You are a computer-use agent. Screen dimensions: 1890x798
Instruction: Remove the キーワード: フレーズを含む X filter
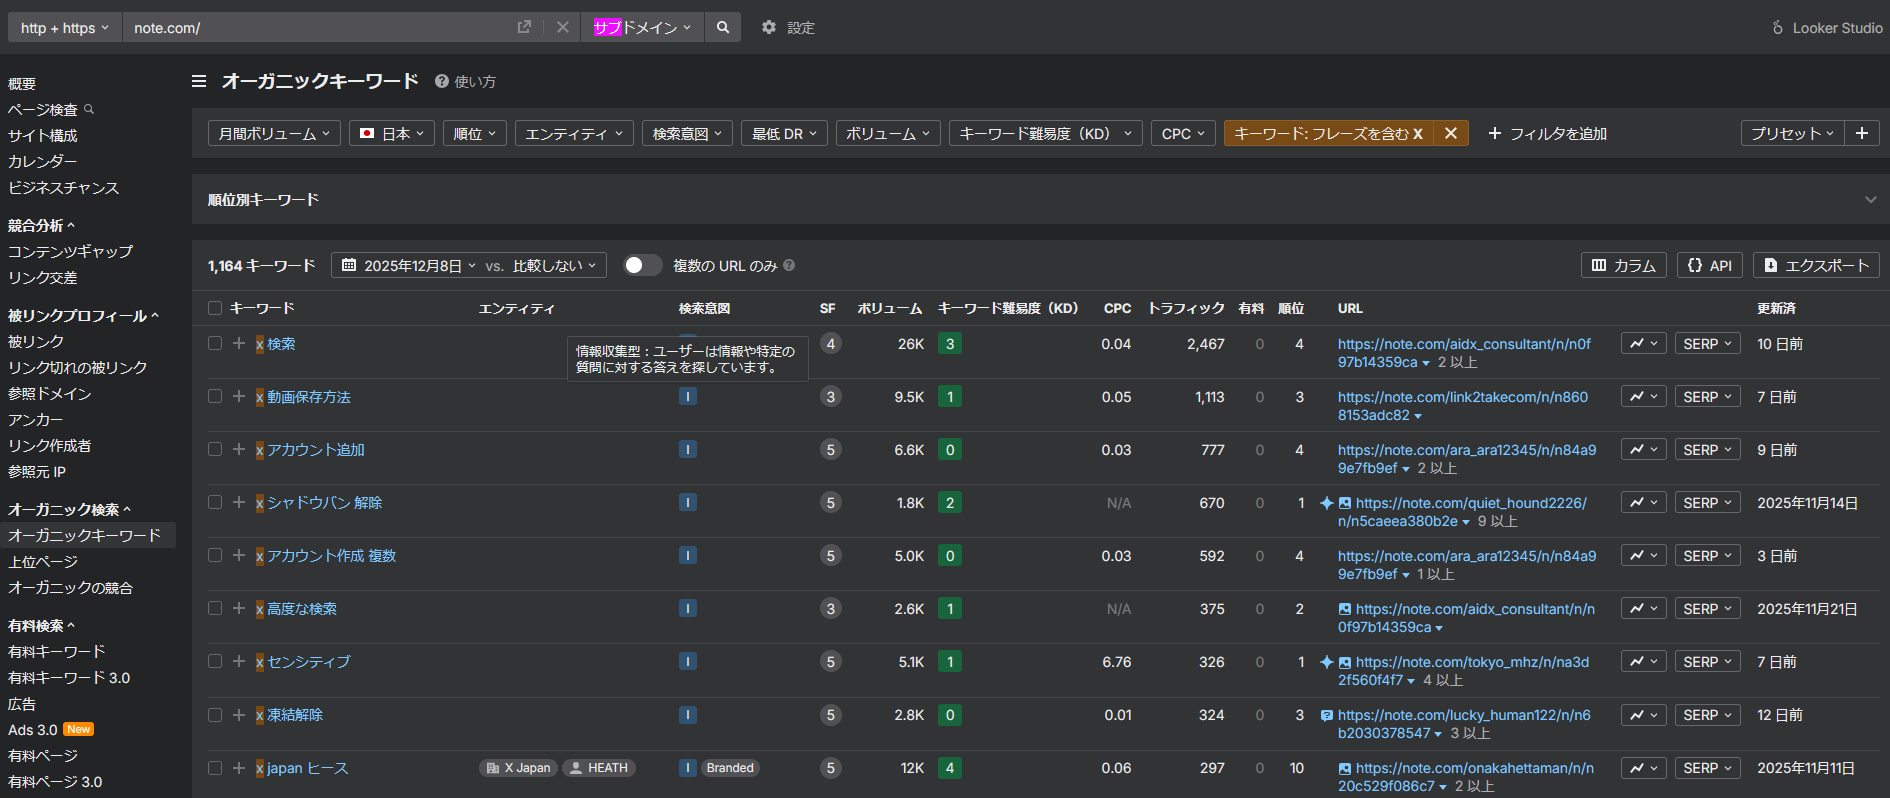[1450, 133]
